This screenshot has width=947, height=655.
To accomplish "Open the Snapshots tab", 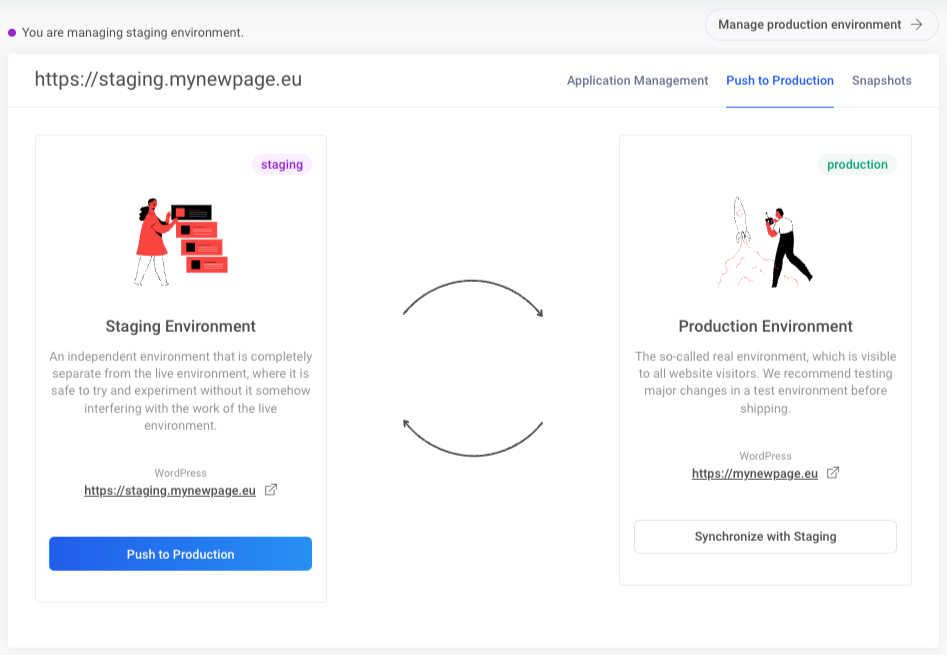I will coord(881,81).
